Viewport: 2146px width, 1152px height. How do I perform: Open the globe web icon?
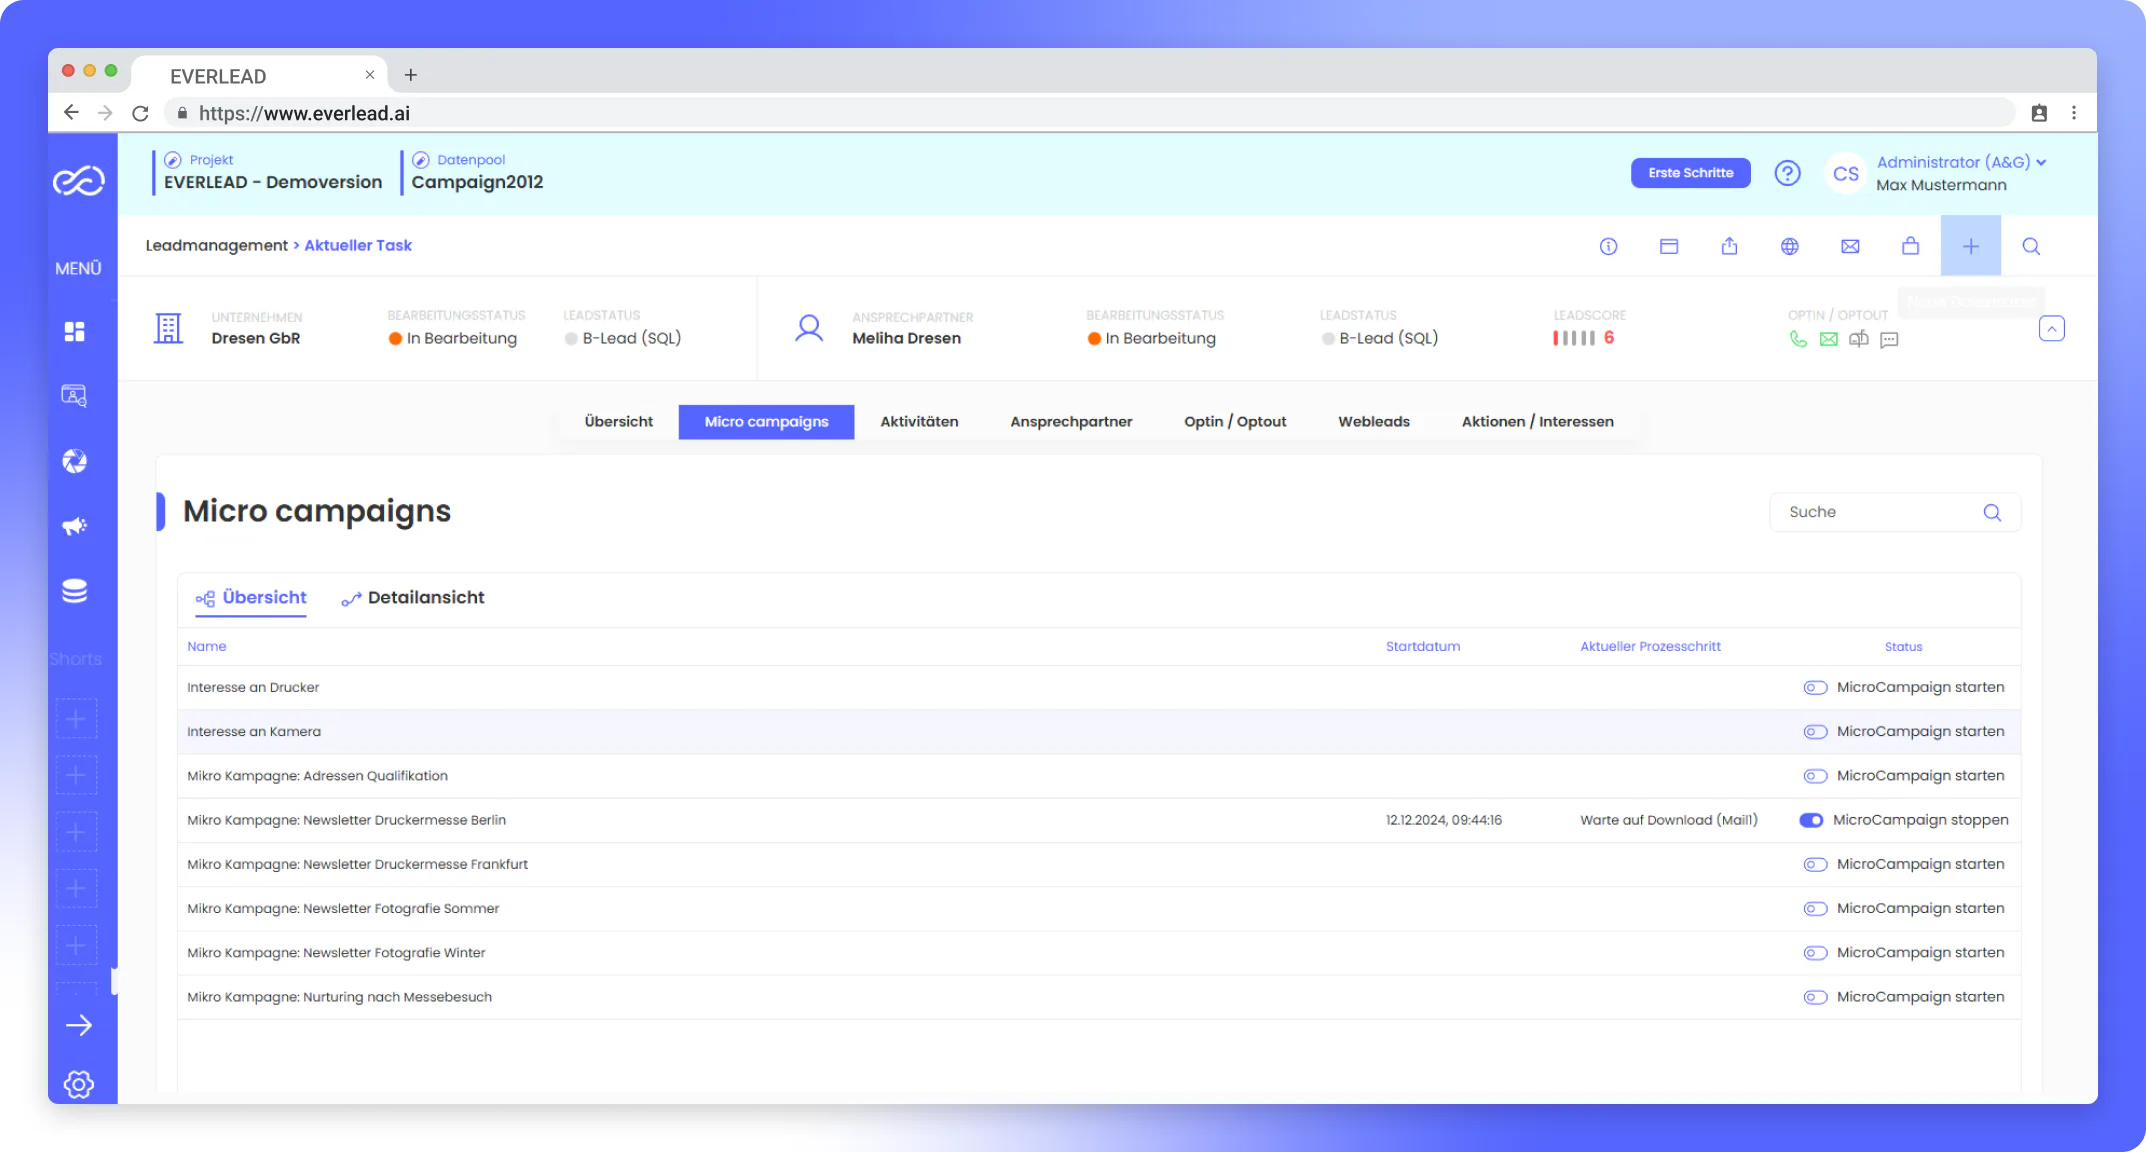(x=1790, y=246)
